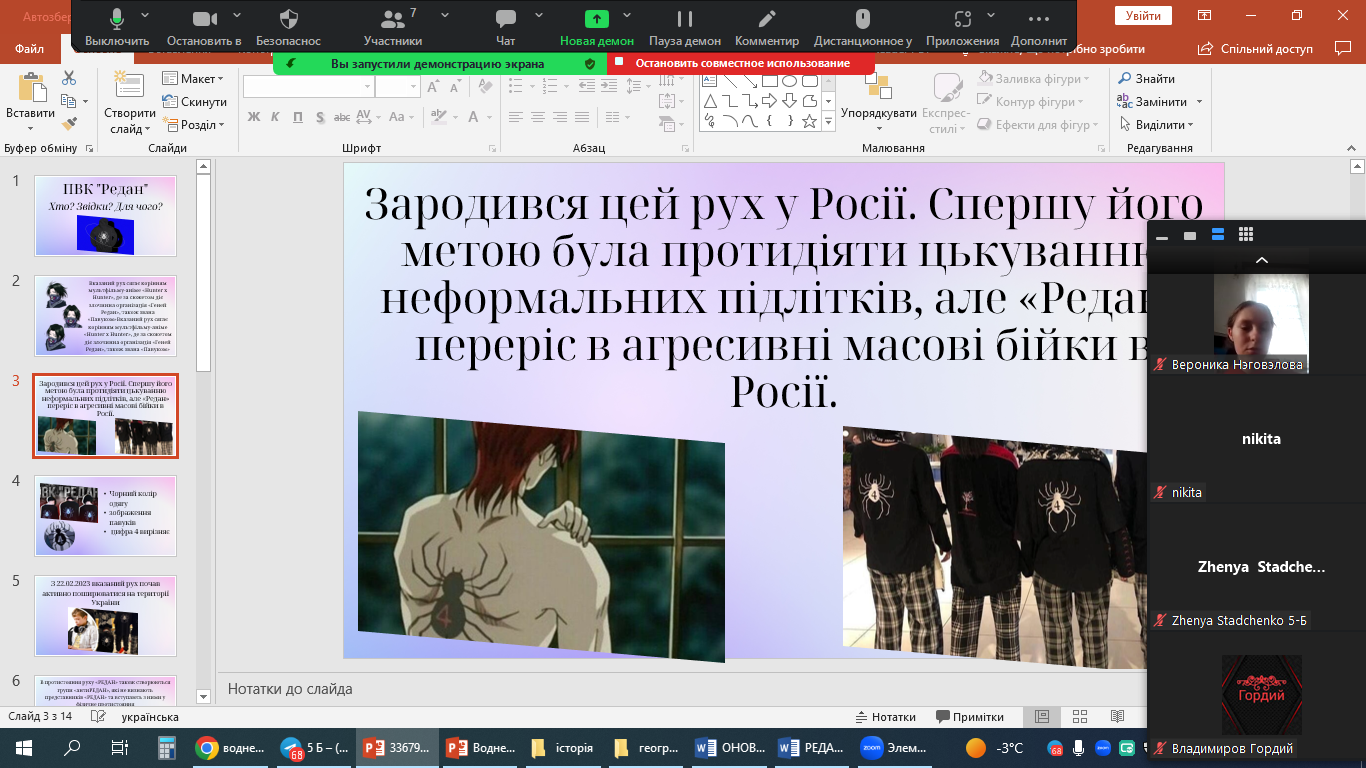Click the Увійти sign-in button
This screenshot has height=768, width=1366.
pyautogui.click(x=1143, y=16)
